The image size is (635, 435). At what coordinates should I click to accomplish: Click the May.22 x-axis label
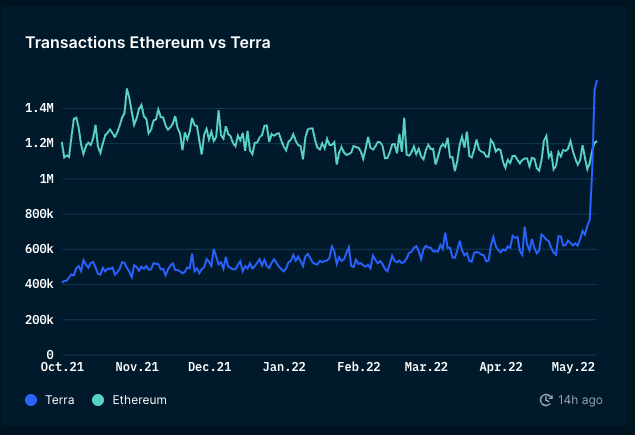pos(573,367)
